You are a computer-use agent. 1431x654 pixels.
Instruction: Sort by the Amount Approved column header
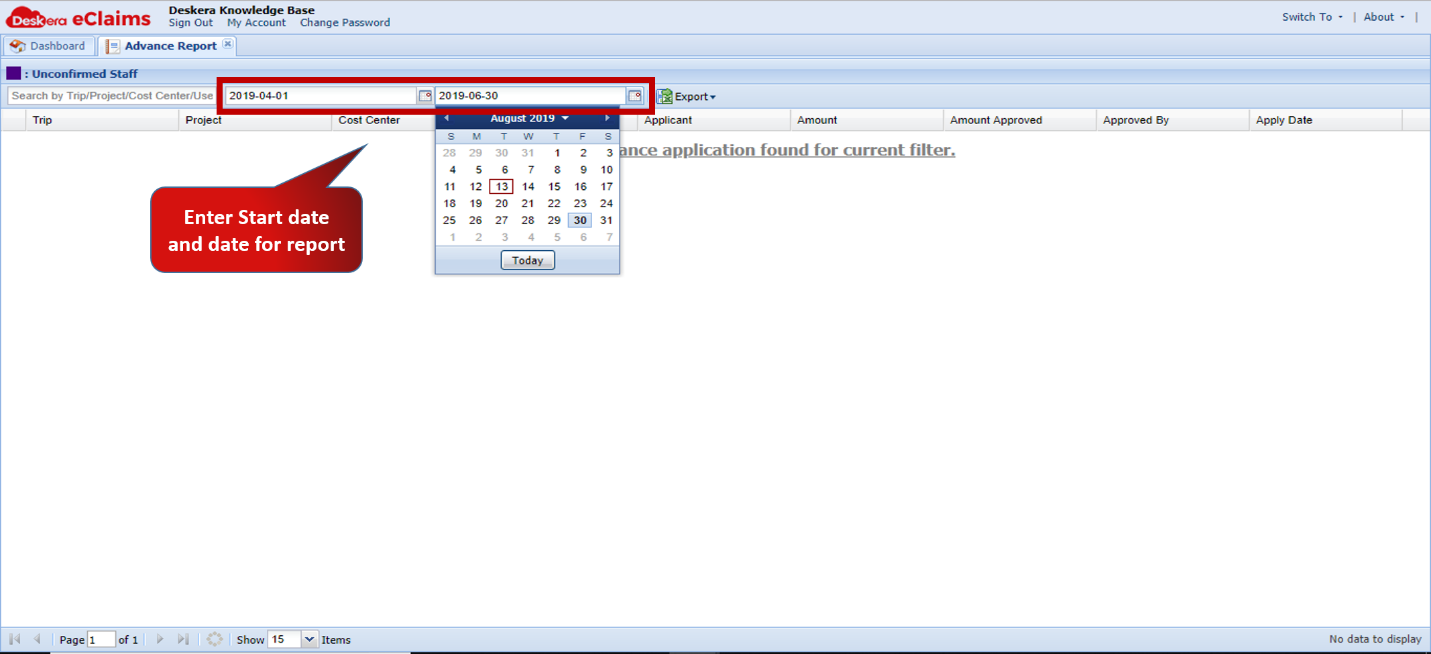1020,120
